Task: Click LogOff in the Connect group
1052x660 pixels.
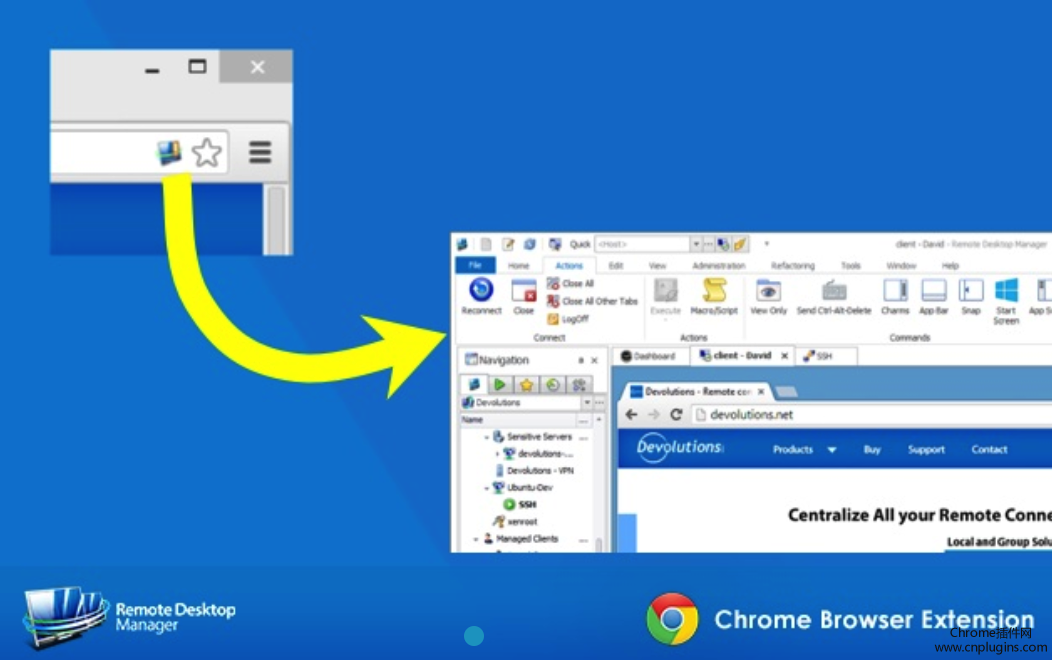Action: [569, 319]
